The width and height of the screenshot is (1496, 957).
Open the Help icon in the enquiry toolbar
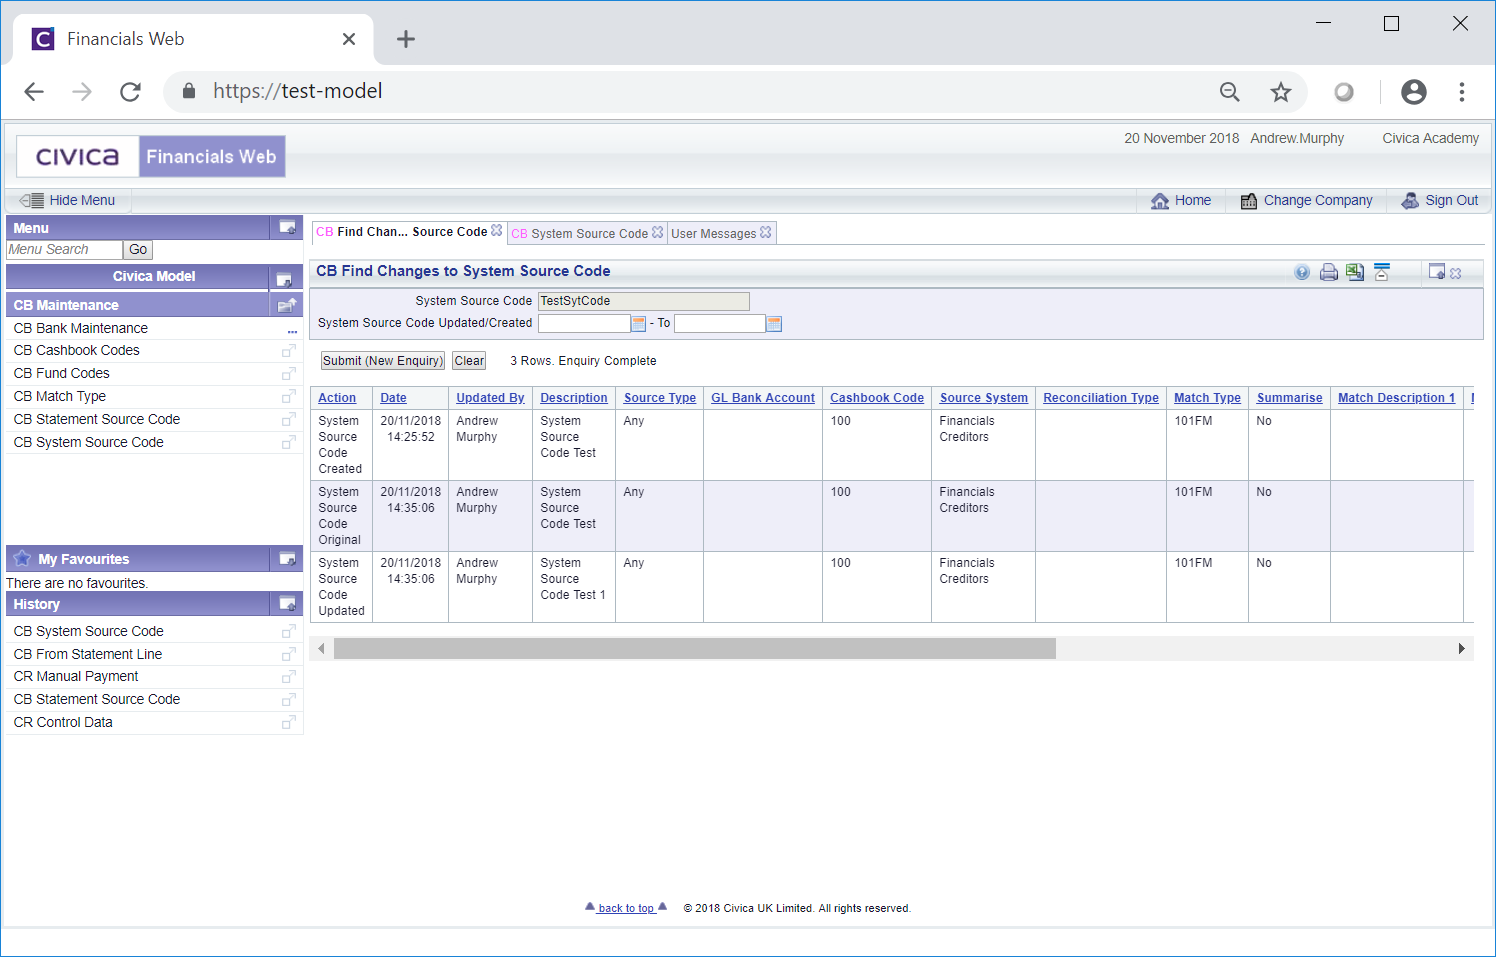tap(1302, 272)
